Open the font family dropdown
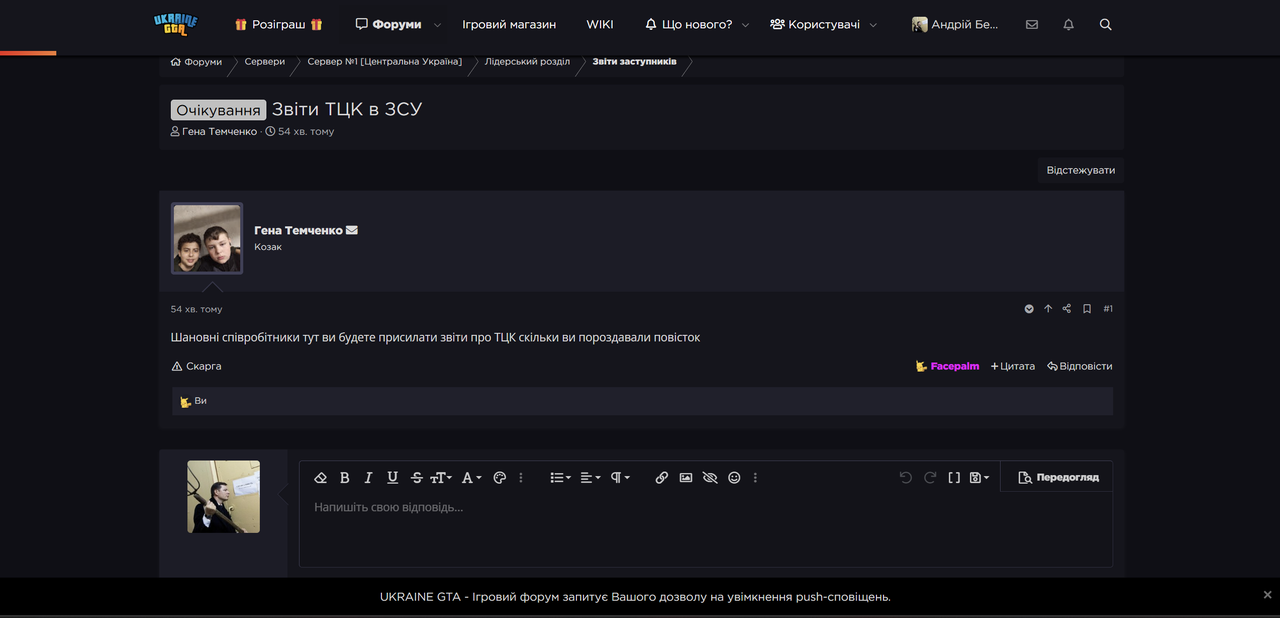This screenshot has height=618, width=1280. [x=471, y=478]
